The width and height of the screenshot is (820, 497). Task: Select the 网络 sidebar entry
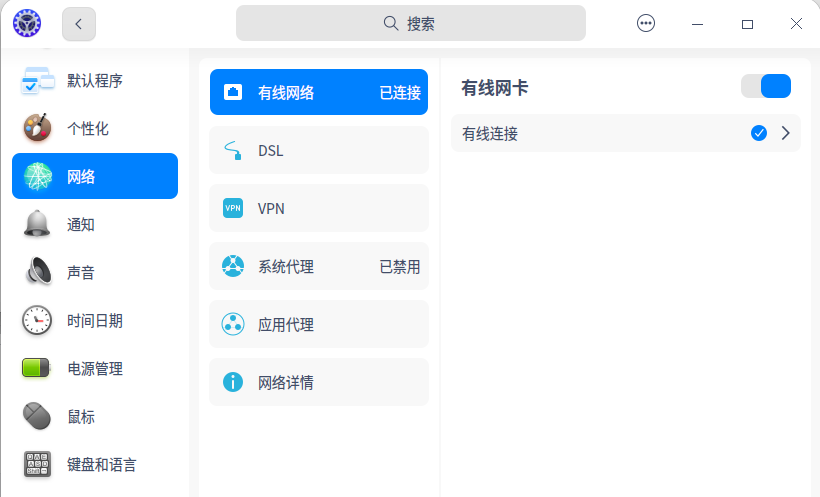95,176
